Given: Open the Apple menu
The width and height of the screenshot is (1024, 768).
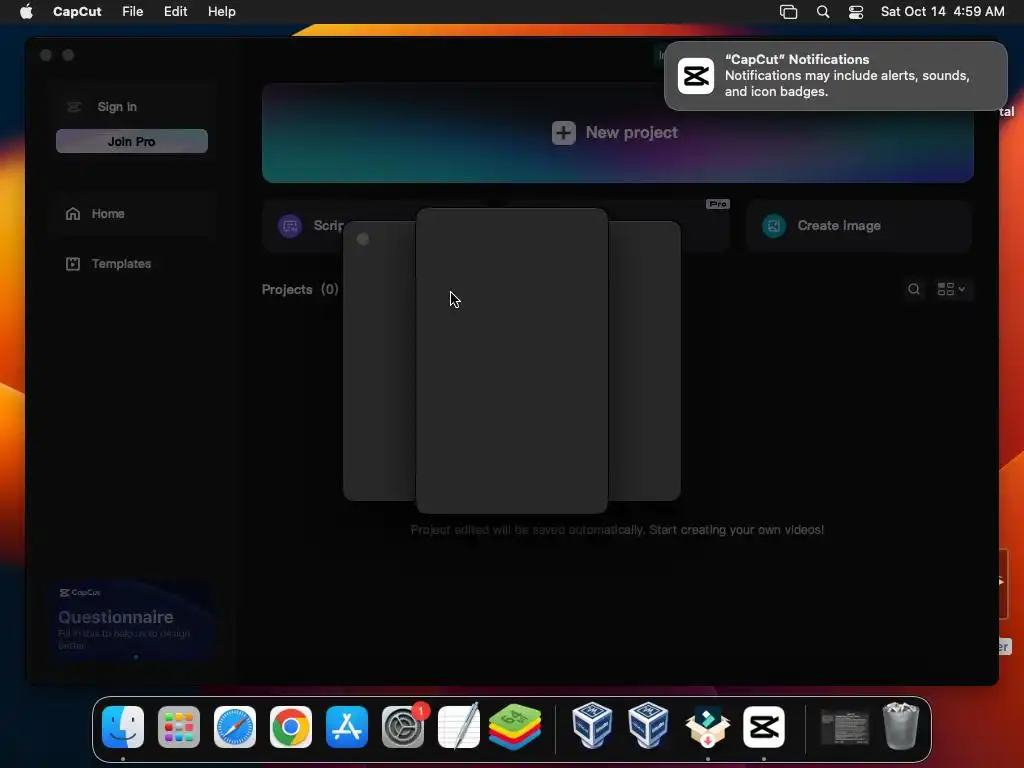Looking at the screenshot, I should [26, 12].
